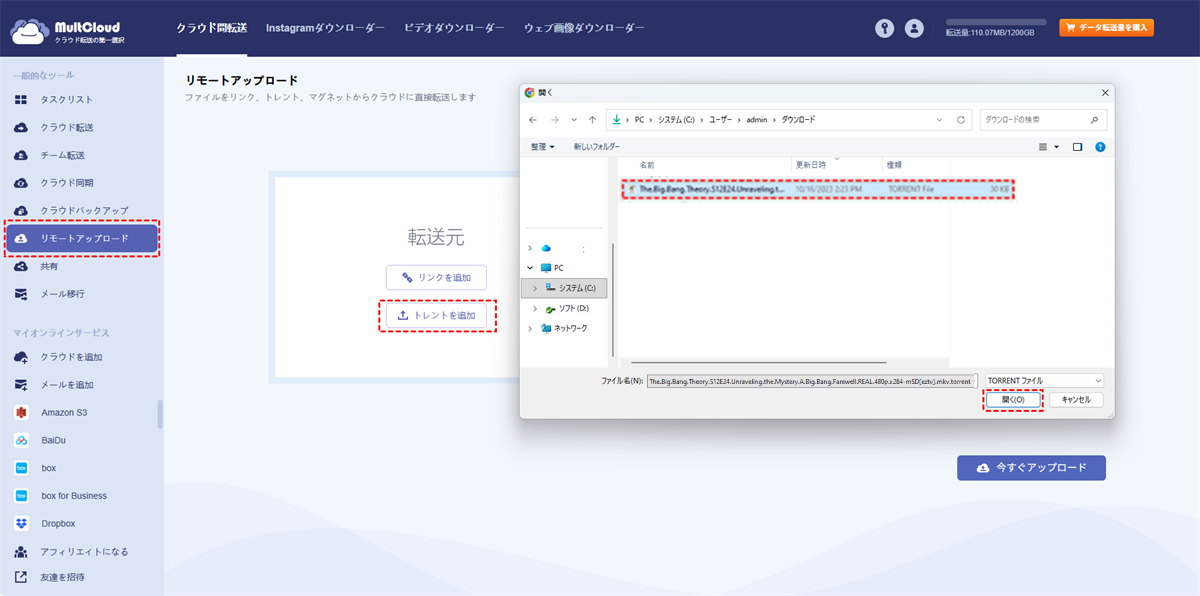Viewport: 1200px width, 596px height.
Task: Go back in the file dialog
Action: (x=533, y=119)
